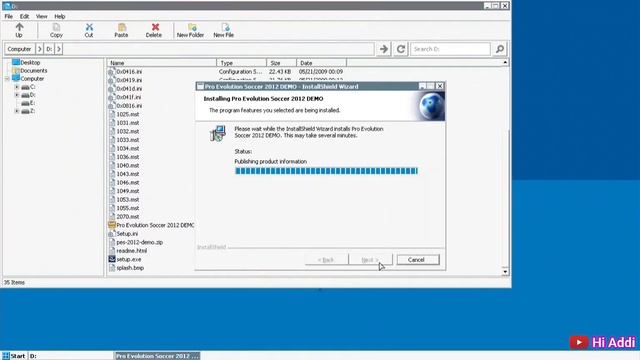Viewport: 640px width, 360px height.
Task: Expand the C: drive node
Action: (x=17, y=87)
